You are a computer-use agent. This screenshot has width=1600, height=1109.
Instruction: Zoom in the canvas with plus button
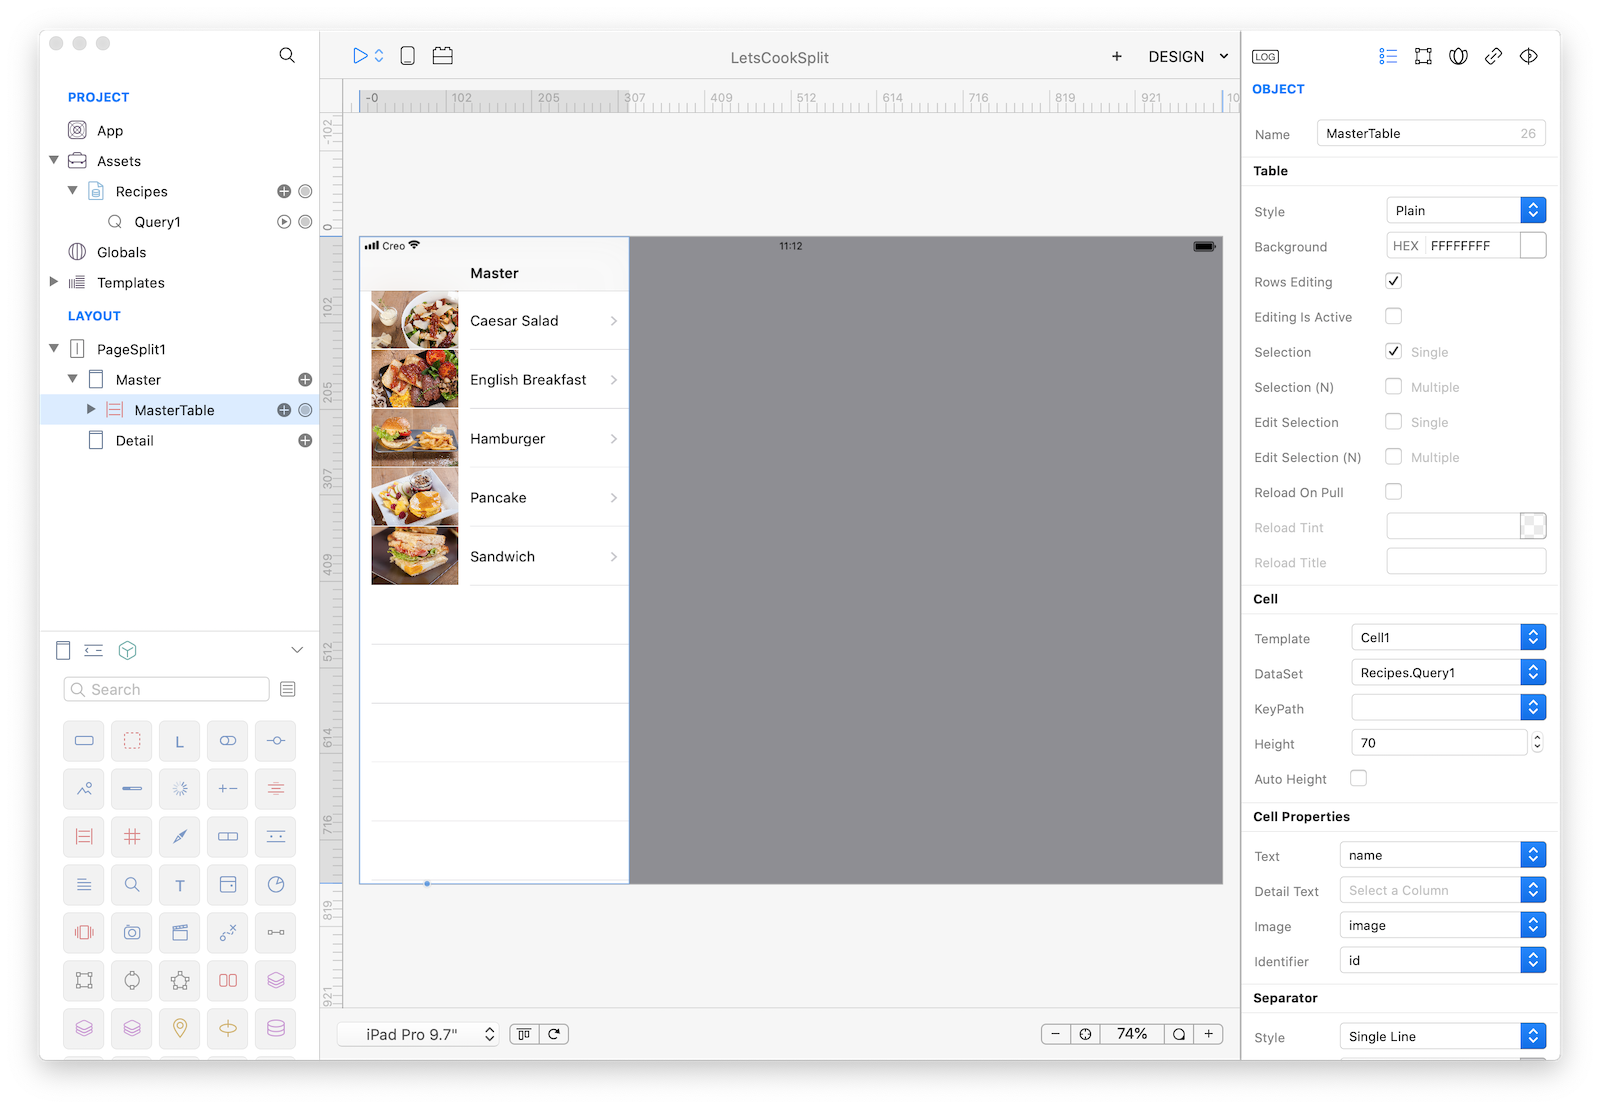[1209, 1034]
